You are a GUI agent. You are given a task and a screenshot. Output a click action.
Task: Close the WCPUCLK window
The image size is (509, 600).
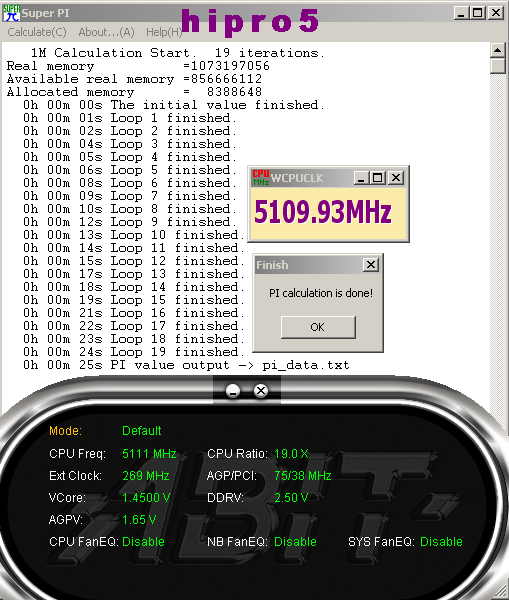396,178
